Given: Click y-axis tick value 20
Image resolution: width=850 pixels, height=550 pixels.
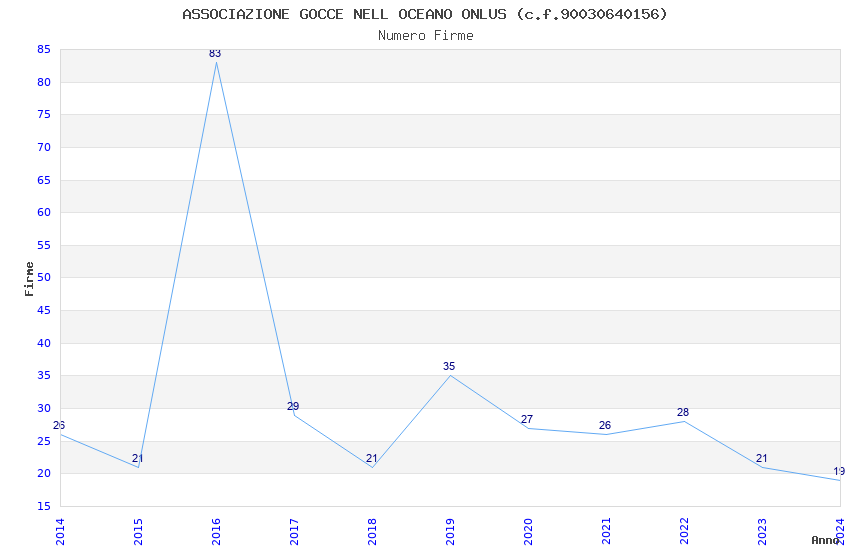Looking at the screenshot, I should [44, 474].
